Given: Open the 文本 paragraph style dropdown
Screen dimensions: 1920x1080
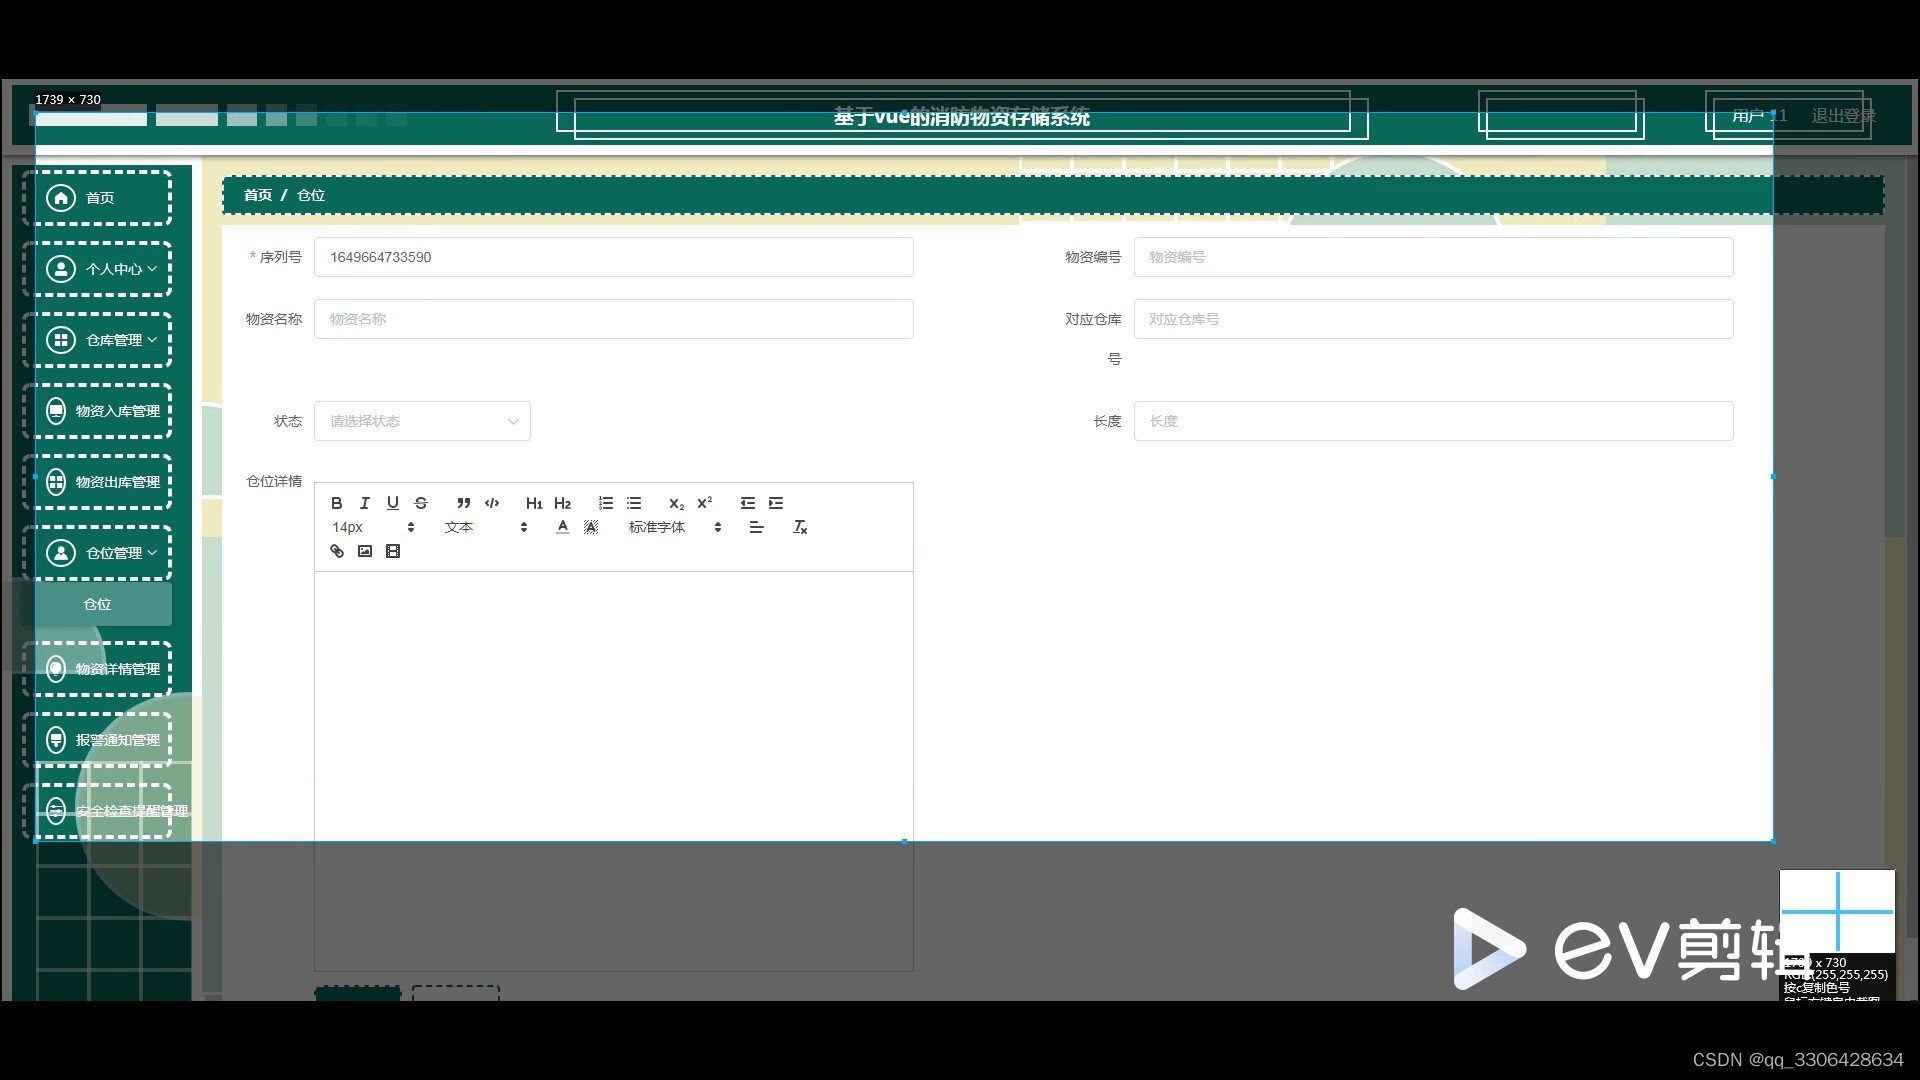Looking at the screenshot, I should click(486, 527).
